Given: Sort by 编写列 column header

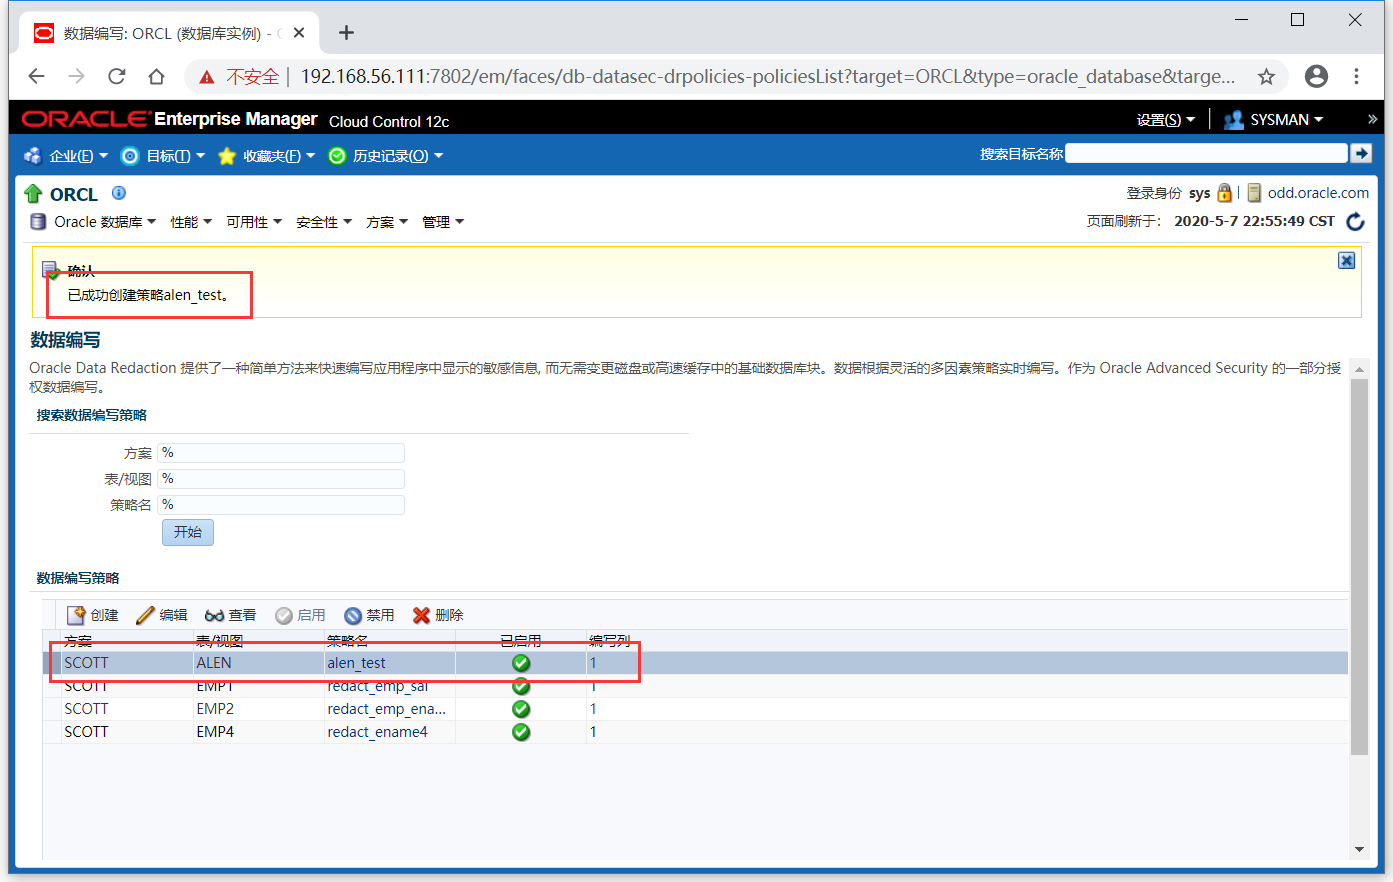Looking at the screenshot, I should coord(609,641).
